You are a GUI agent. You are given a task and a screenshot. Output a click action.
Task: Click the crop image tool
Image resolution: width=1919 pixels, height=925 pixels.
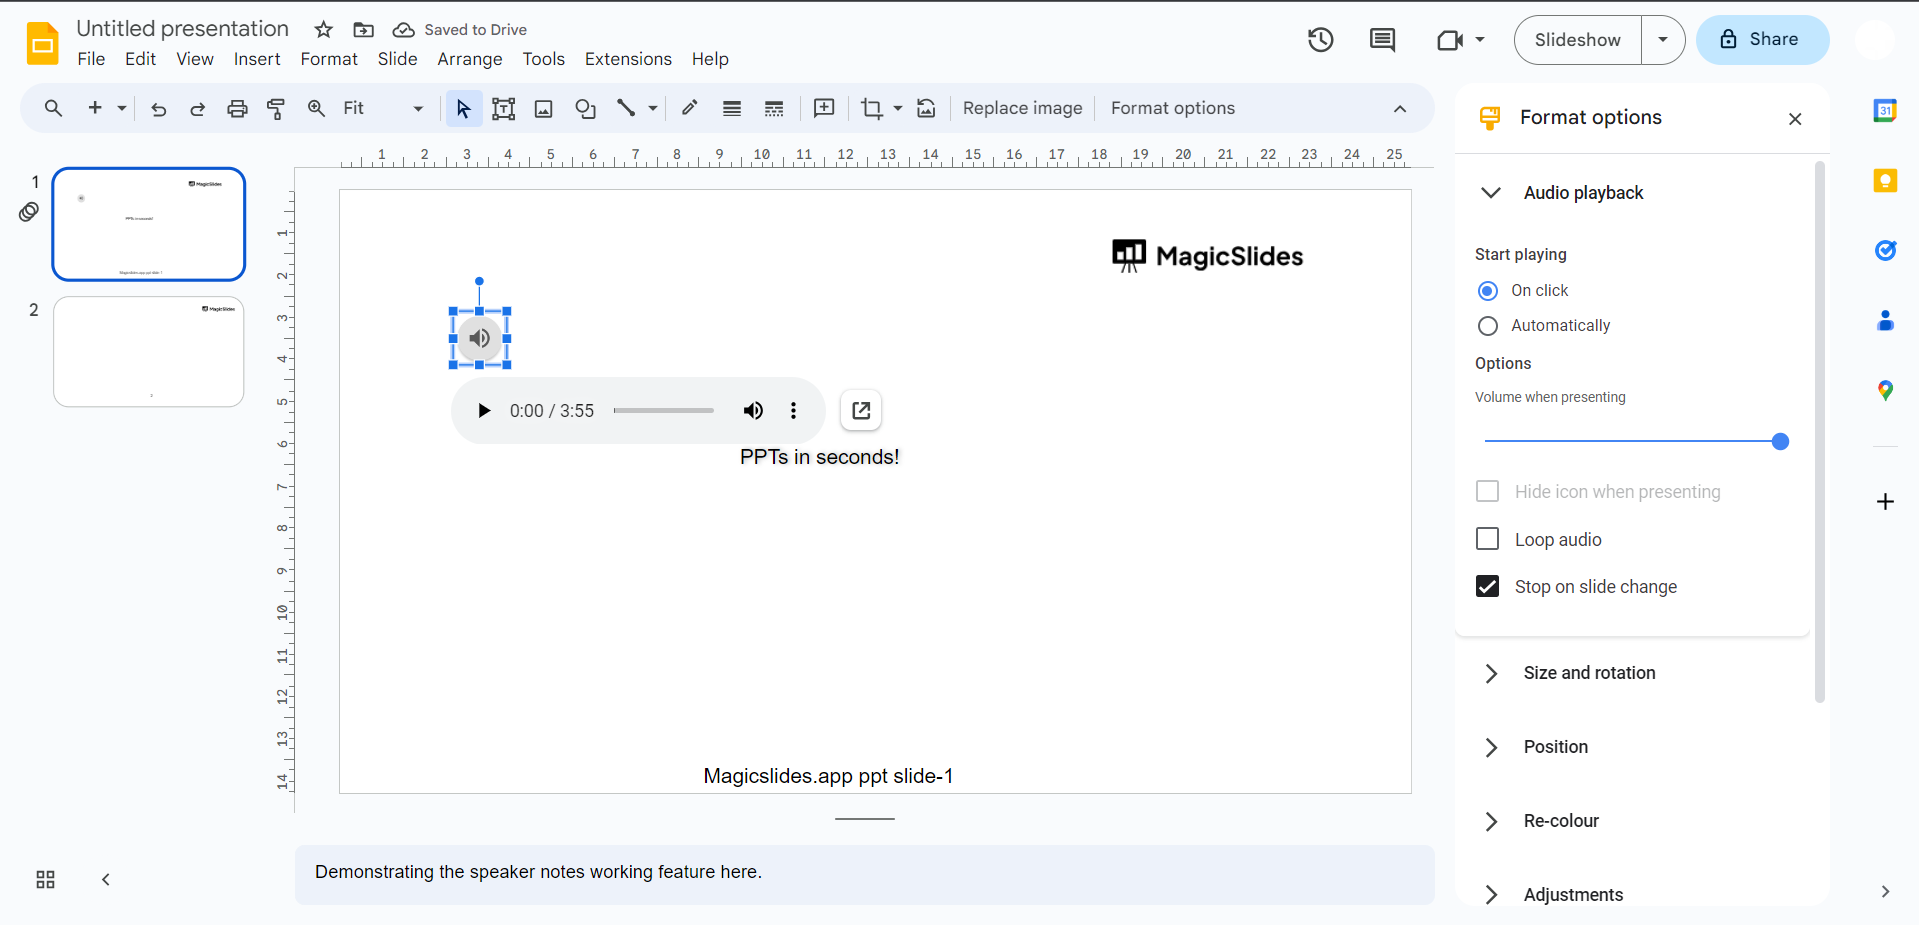(x=872, y=109)
